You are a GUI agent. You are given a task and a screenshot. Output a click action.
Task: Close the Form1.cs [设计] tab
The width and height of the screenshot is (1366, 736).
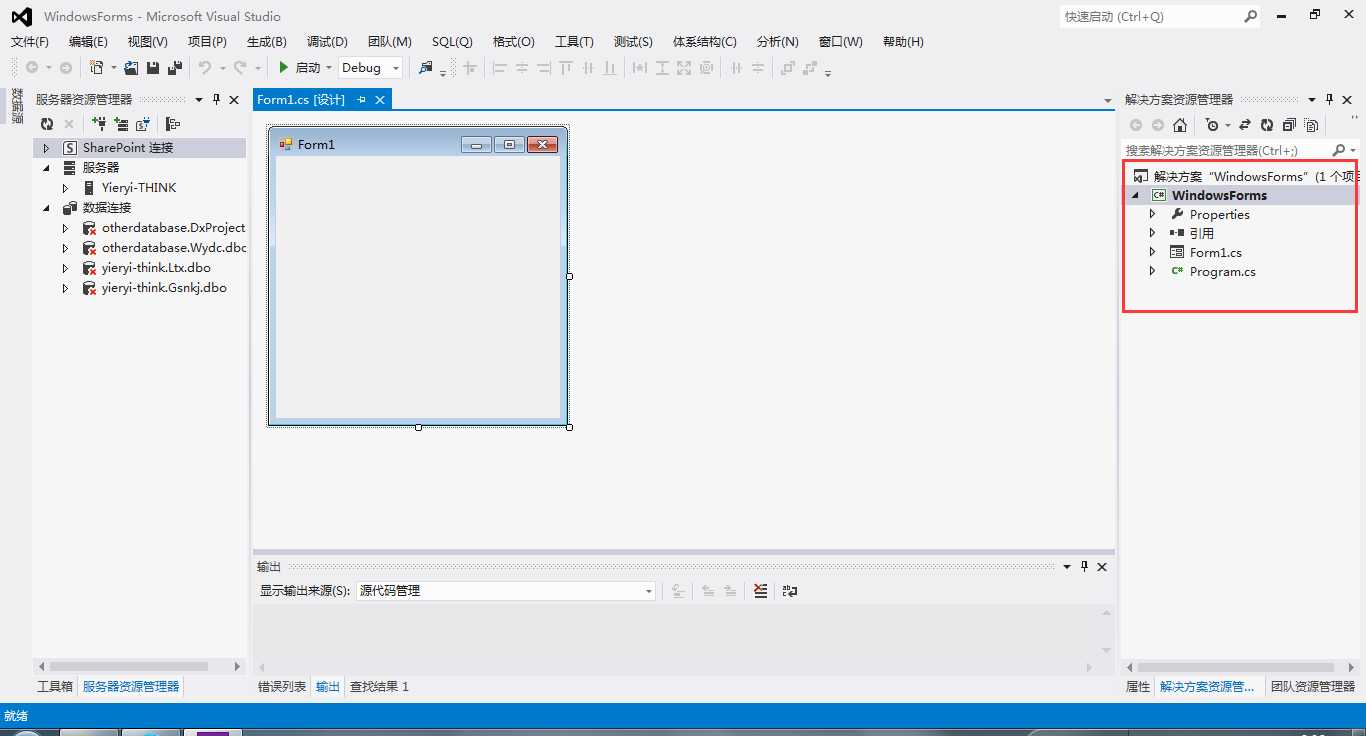(x=381, y=100)
